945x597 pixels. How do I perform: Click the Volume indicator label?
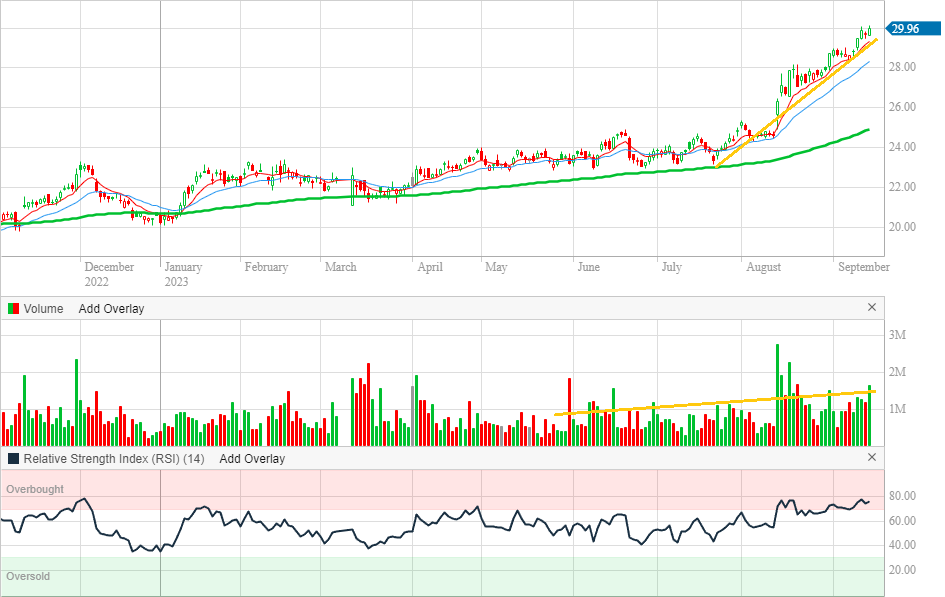(x=43, y=309)
